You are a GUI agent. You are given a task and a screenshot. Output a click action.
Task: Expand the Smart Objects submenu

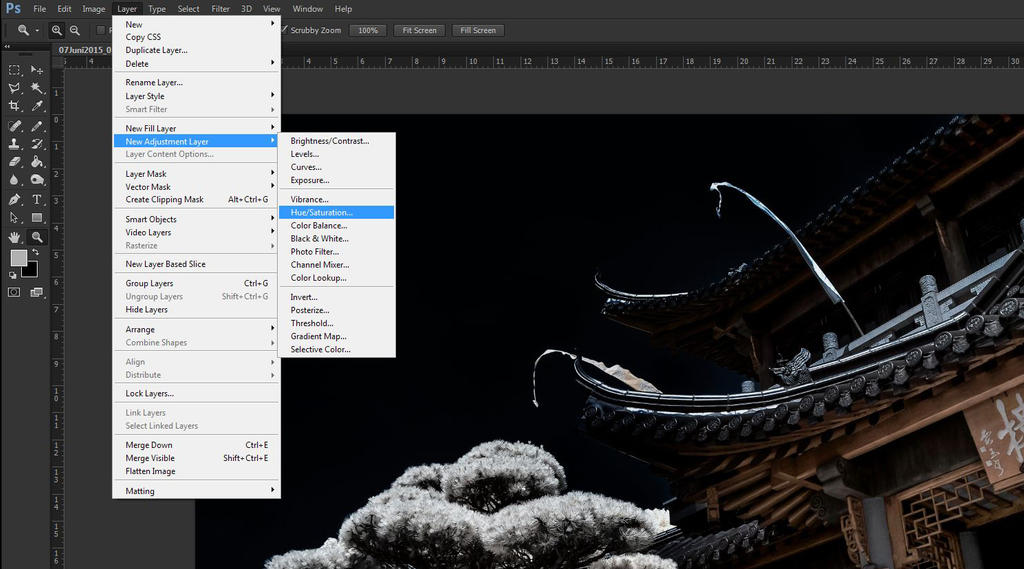197,219
